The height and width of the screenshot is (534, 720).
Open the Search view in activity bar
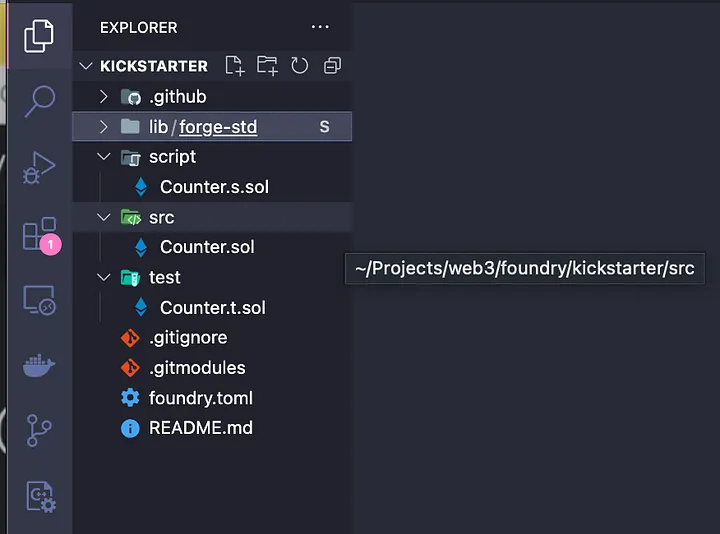click(x=39, y=100)
